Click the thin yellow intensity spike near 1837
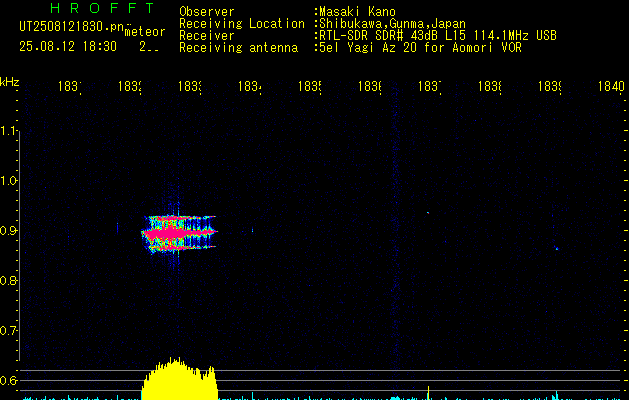This screenshot has width=629, height=400. pos(428,393)
